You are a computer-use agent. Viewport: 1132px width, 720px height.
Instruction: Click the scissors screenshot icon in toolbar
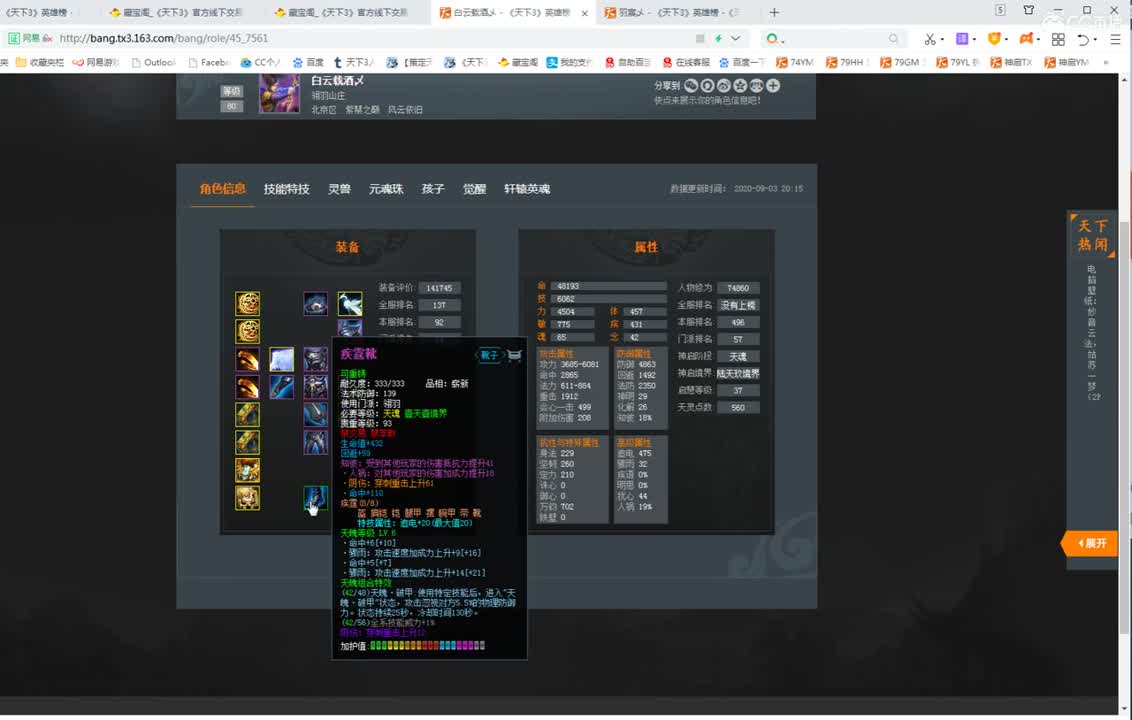tap(930, 37)
